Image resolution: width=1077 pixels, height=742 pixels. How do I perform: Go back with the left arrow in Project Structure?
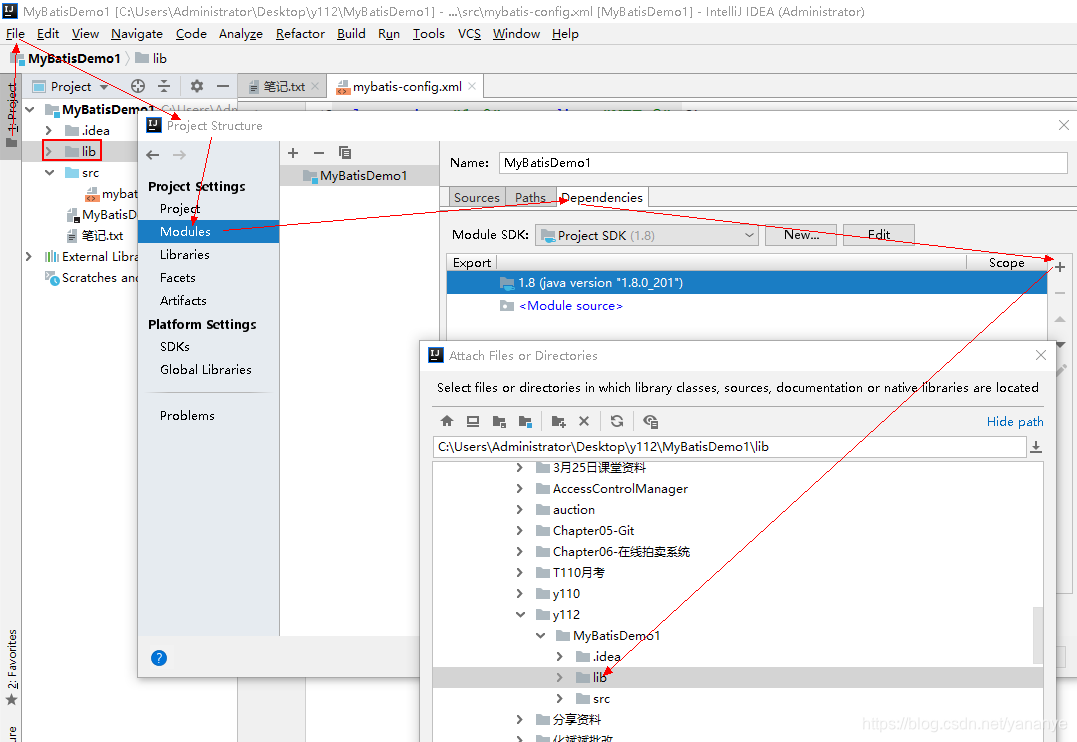(x=153, y=155)
